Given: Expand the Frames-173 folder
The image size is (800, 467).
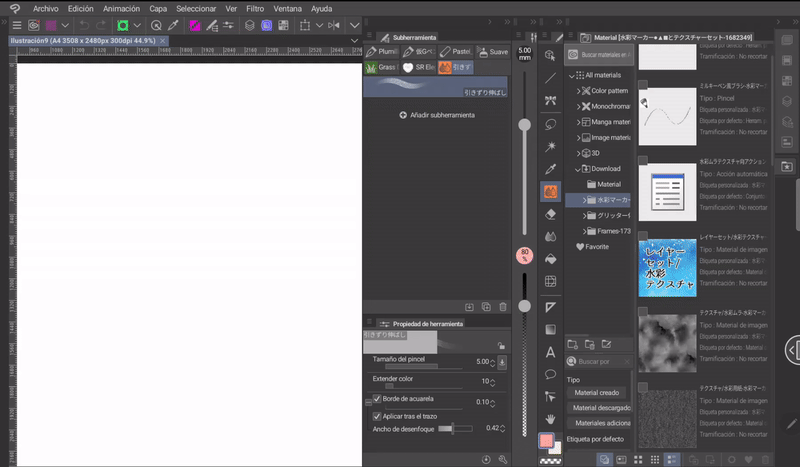Looking at the screenshot, I should pos(585,231).
